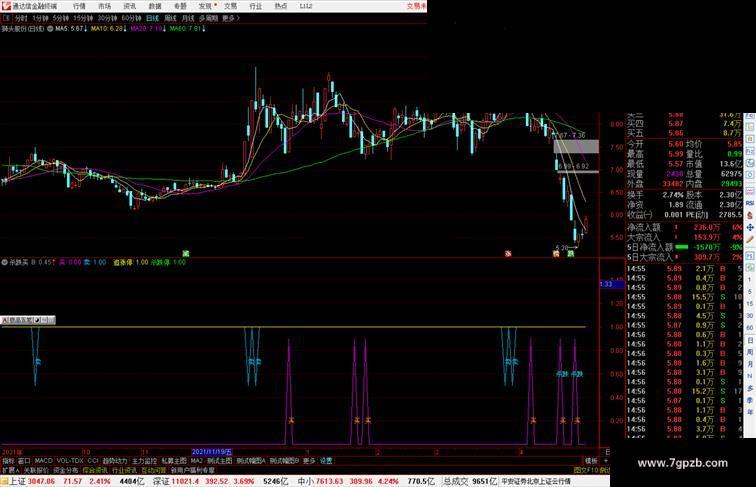Screen dimensions: 756x487
Task: Switch chart to 5分钟 period
Action: point(60,18)
